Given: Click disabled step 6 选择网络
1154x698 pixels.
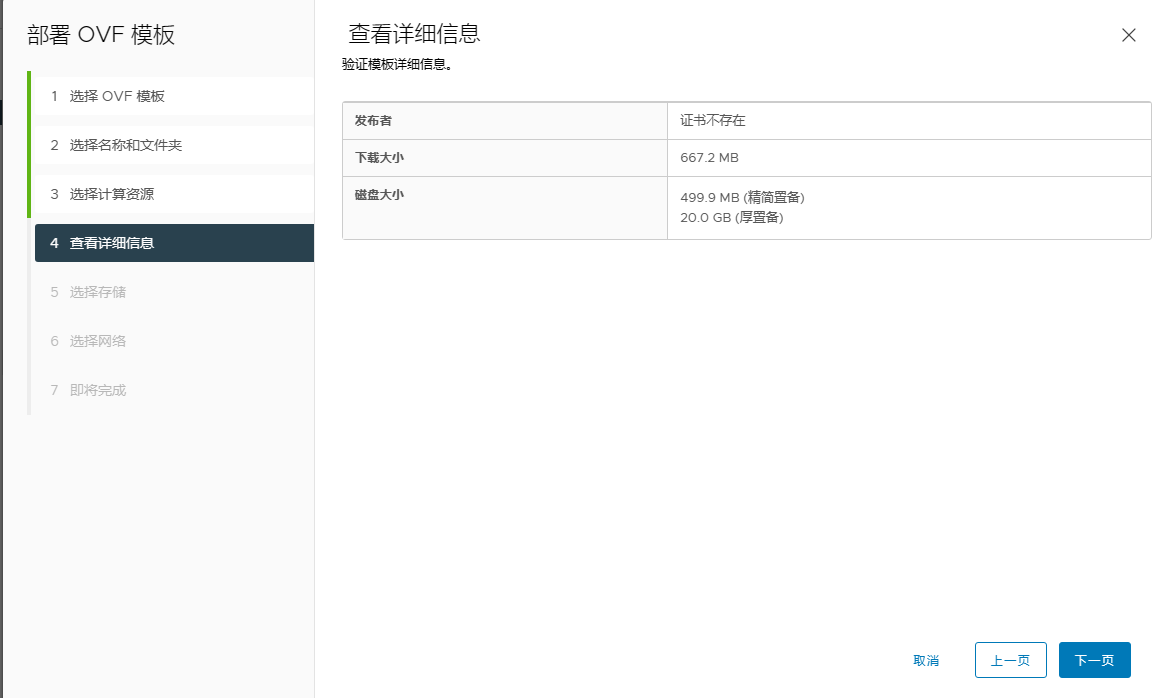Looking at the screenshot, I should [x=97, y=341].
